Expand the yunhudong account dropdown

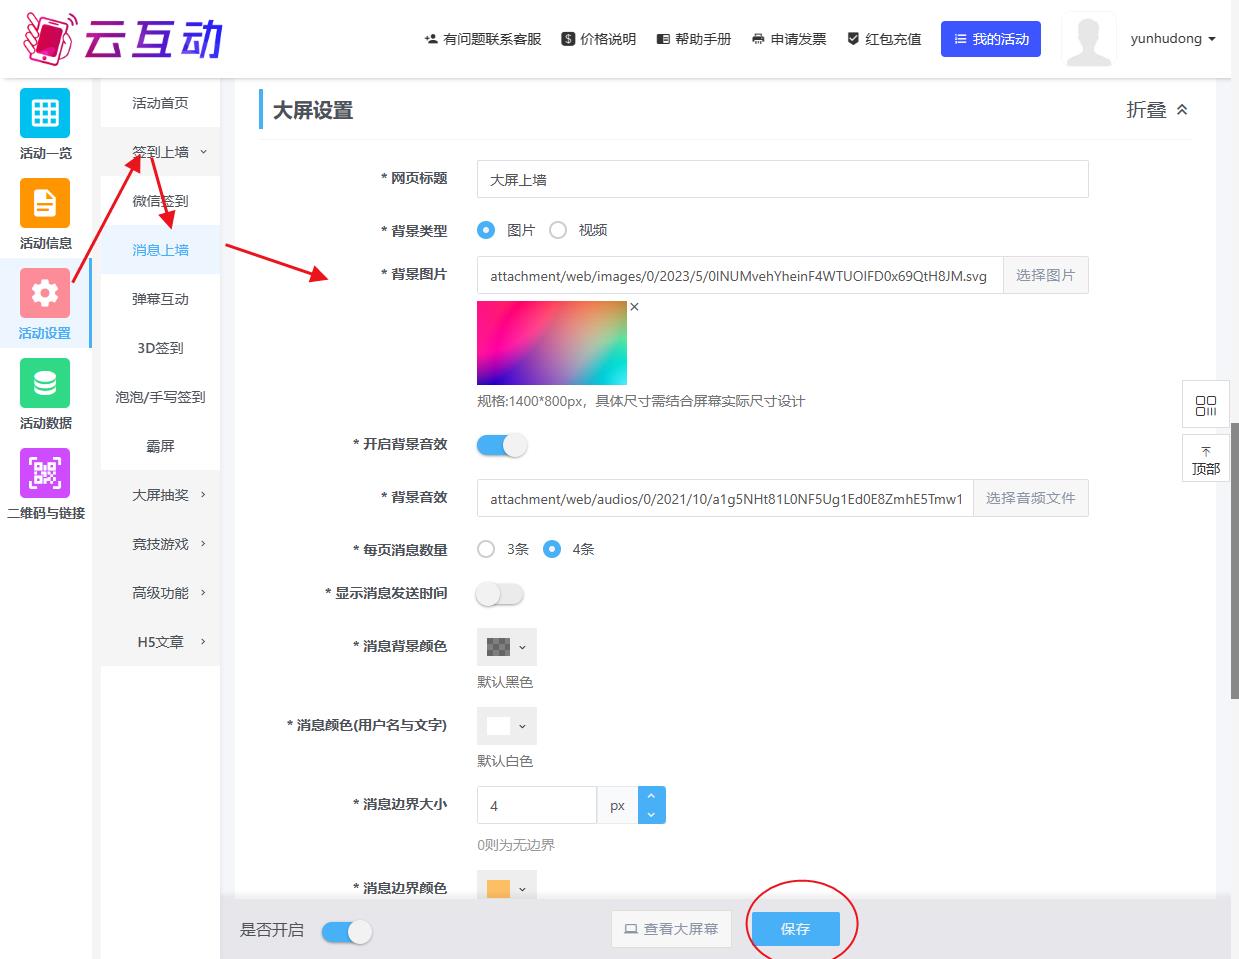[x=1172, y=39]
